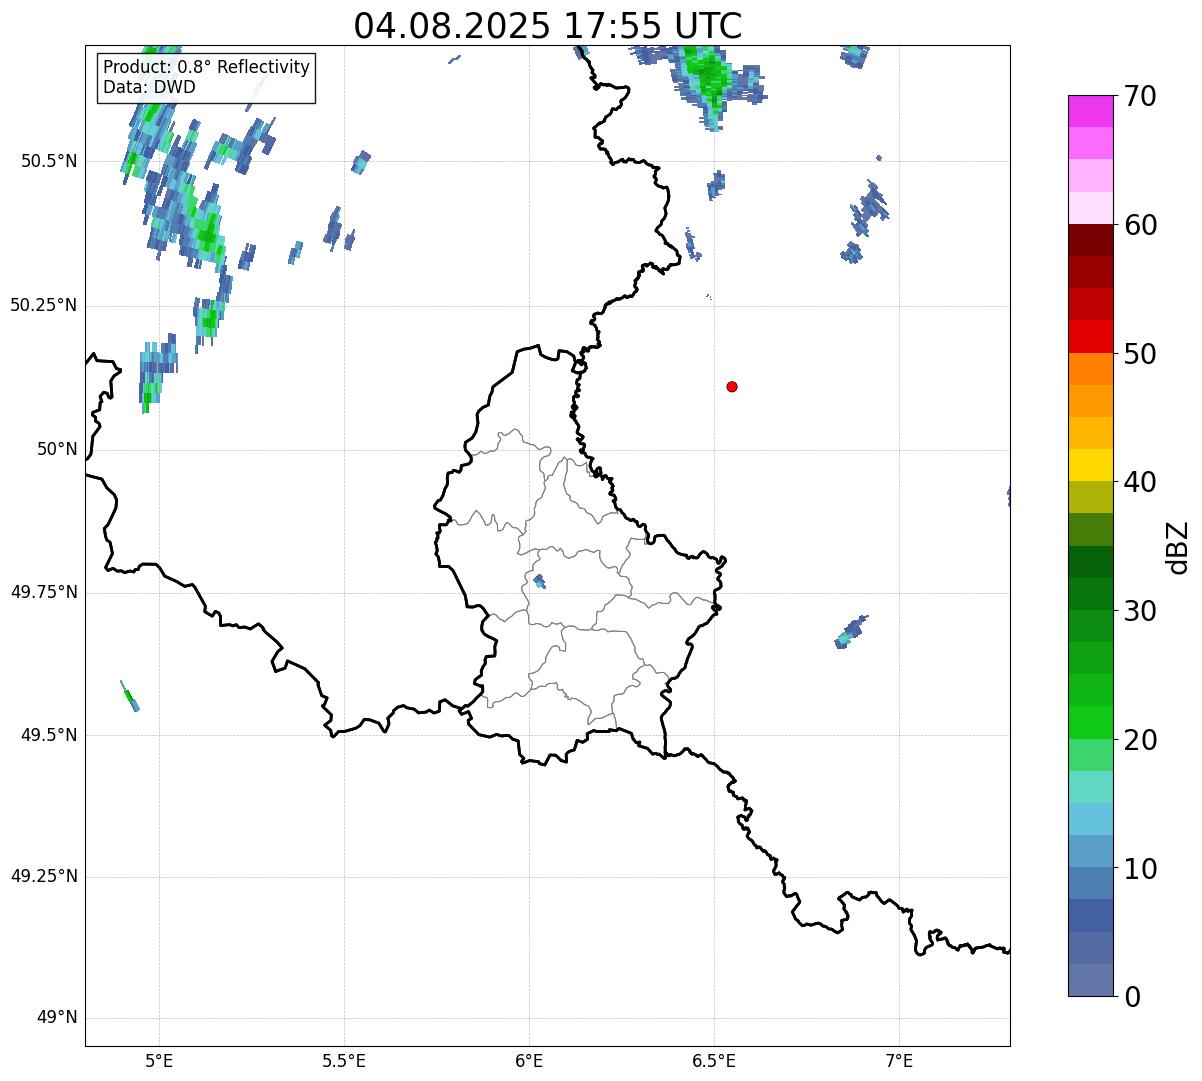Click the dBZ colorbar axis label
The image size is (1202, 1081).
(1178, 547)
